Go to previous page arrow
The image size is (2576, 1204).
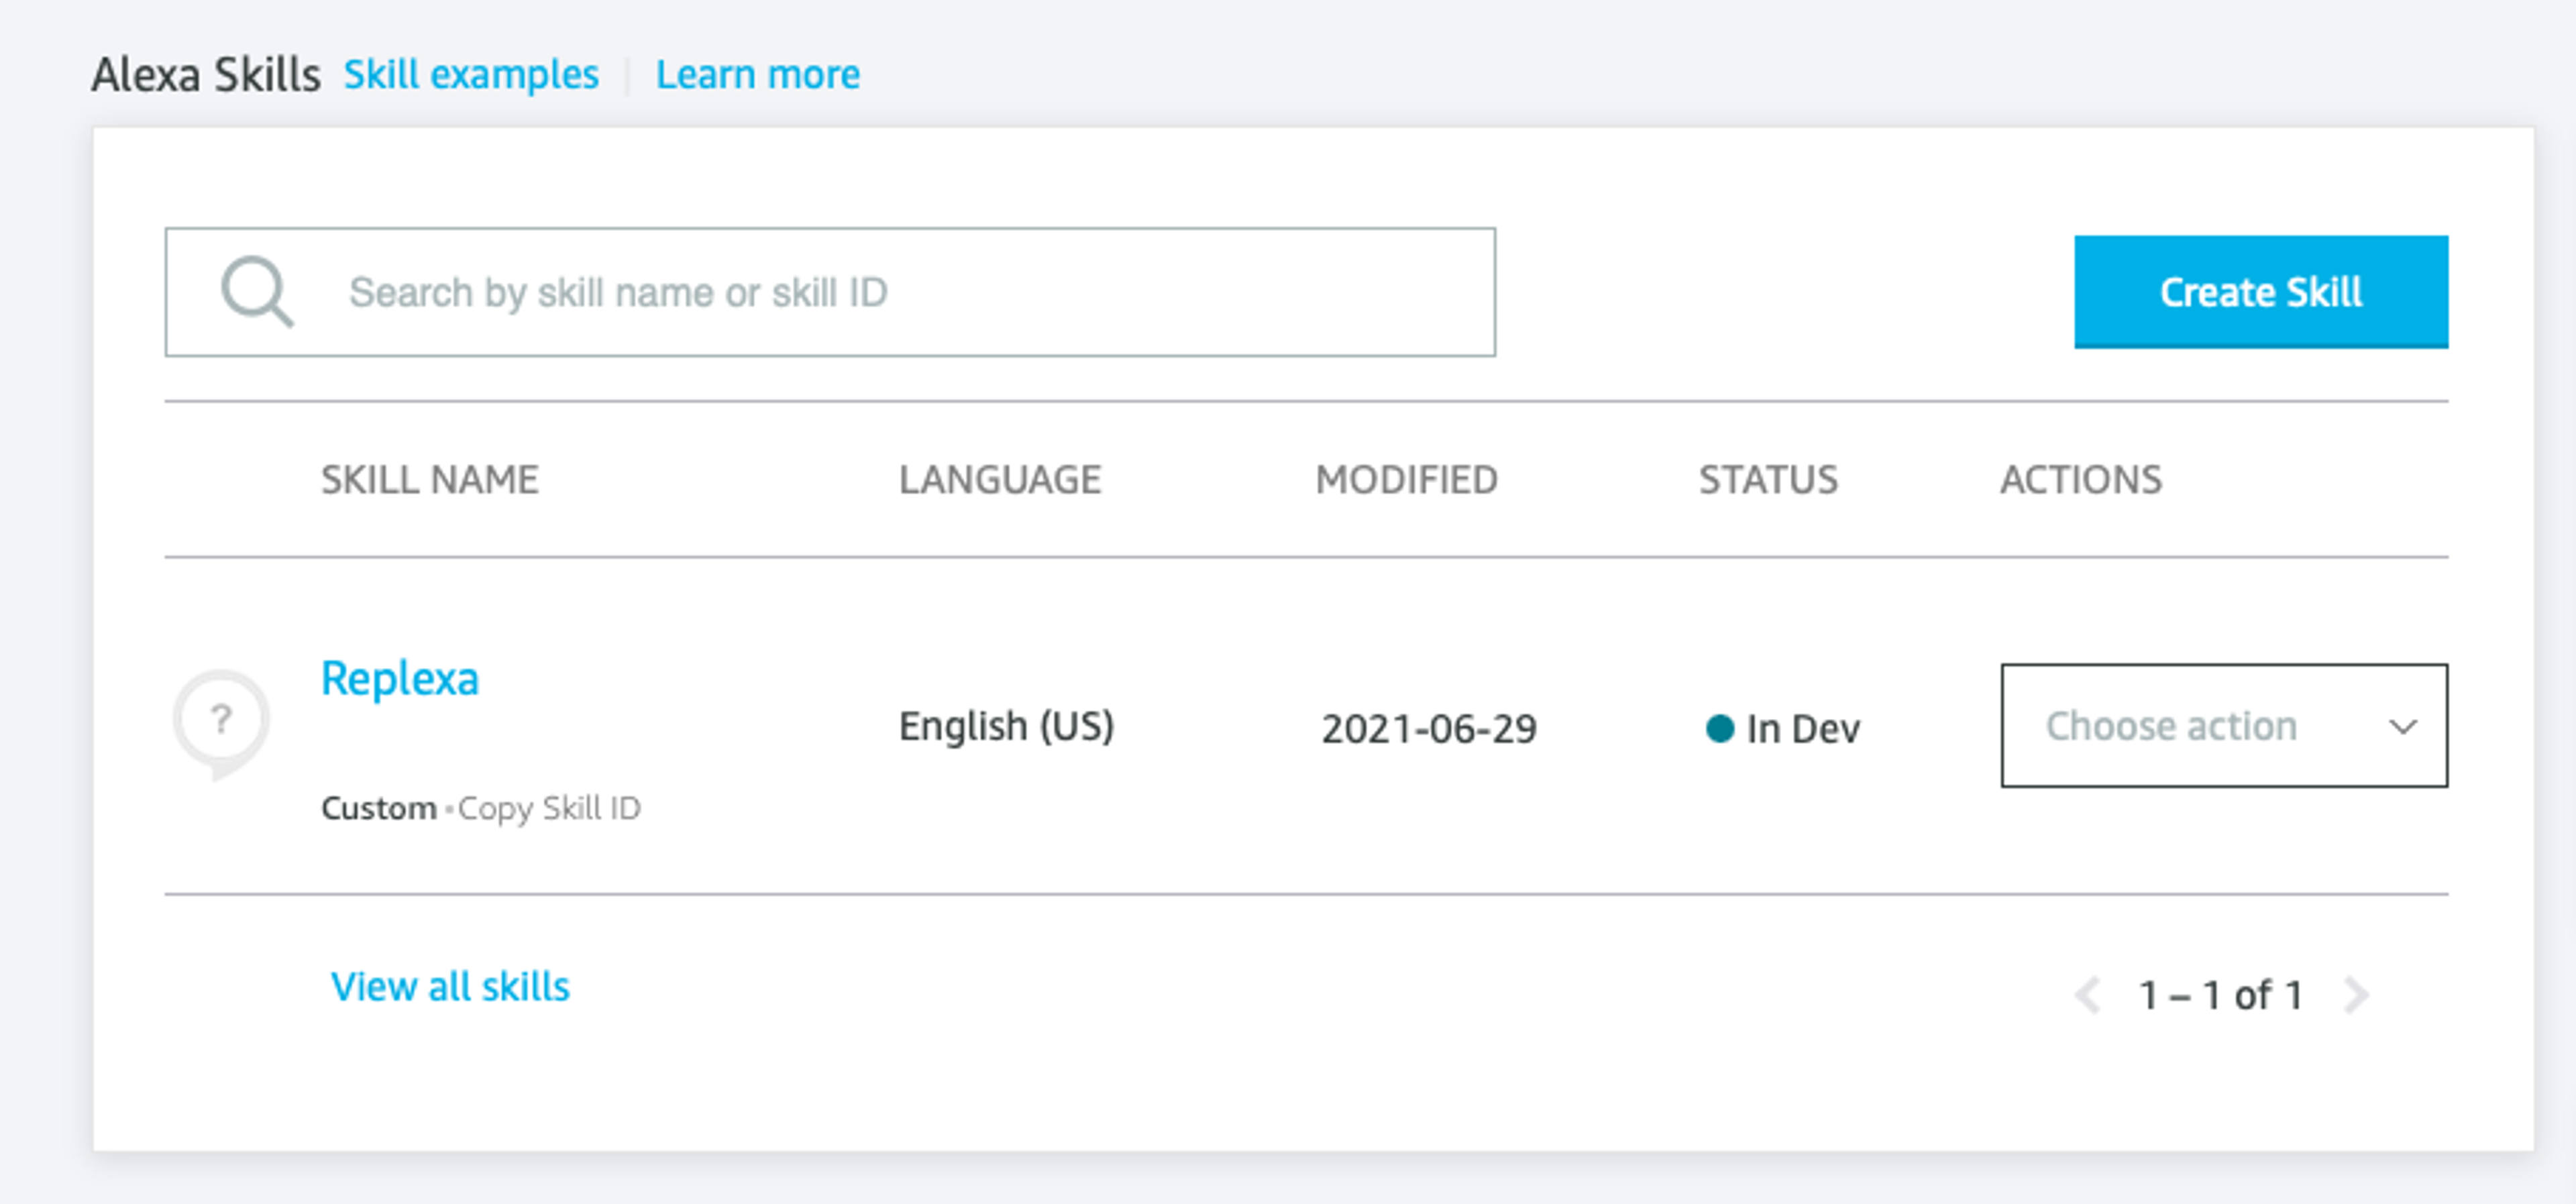coord(2087,995)
